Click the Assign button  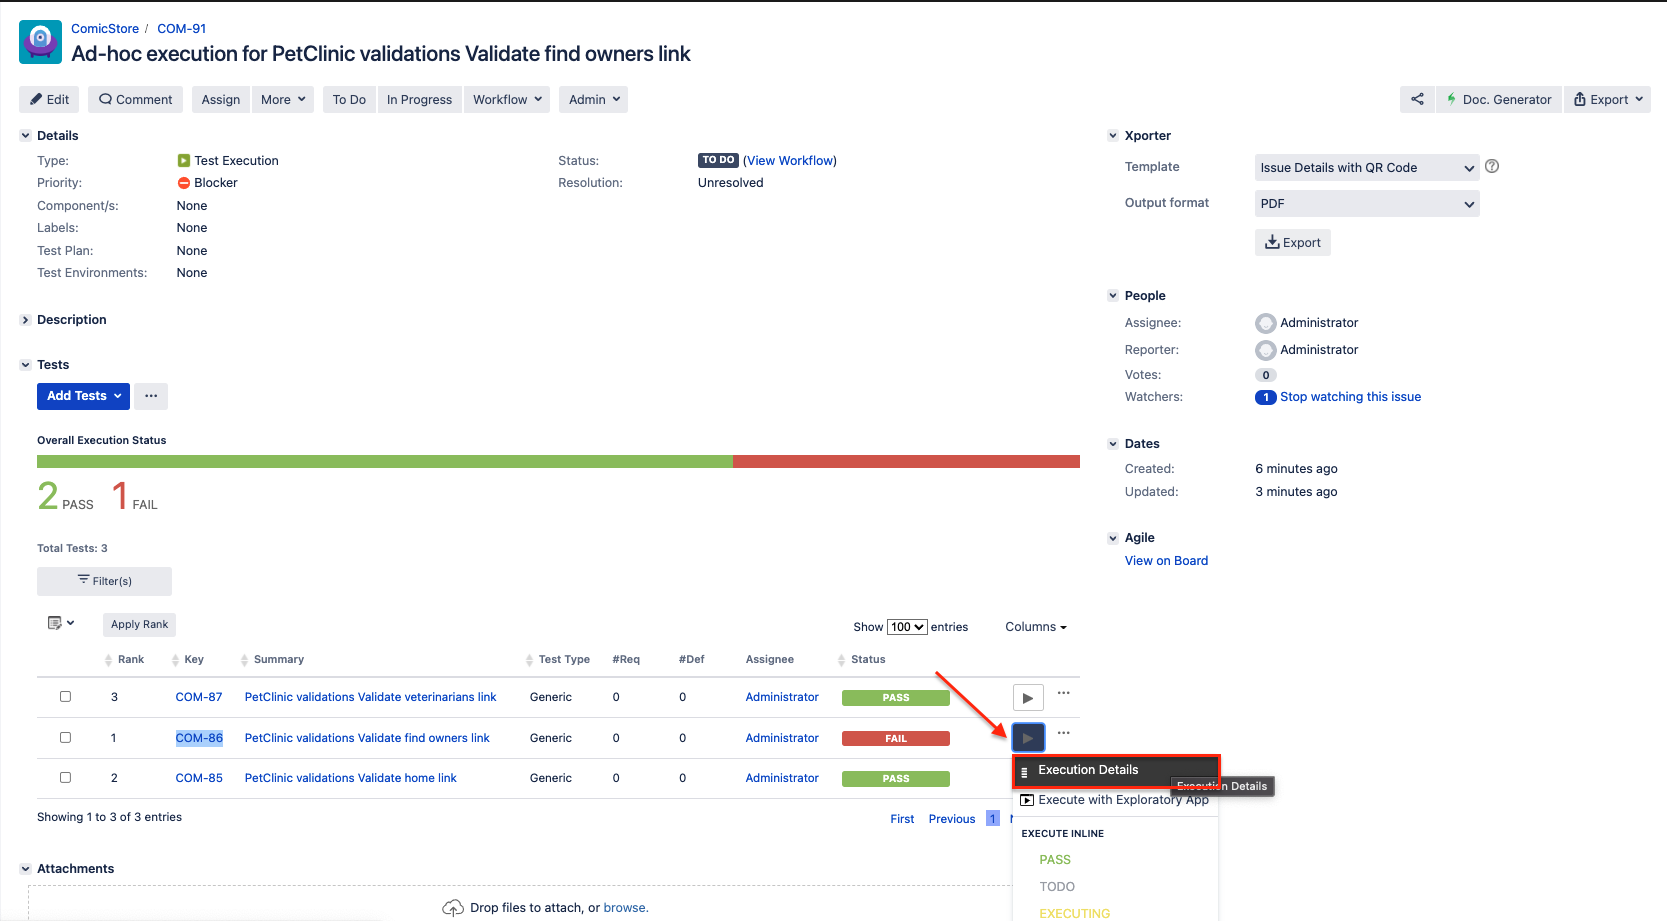[x=221, y=99]
